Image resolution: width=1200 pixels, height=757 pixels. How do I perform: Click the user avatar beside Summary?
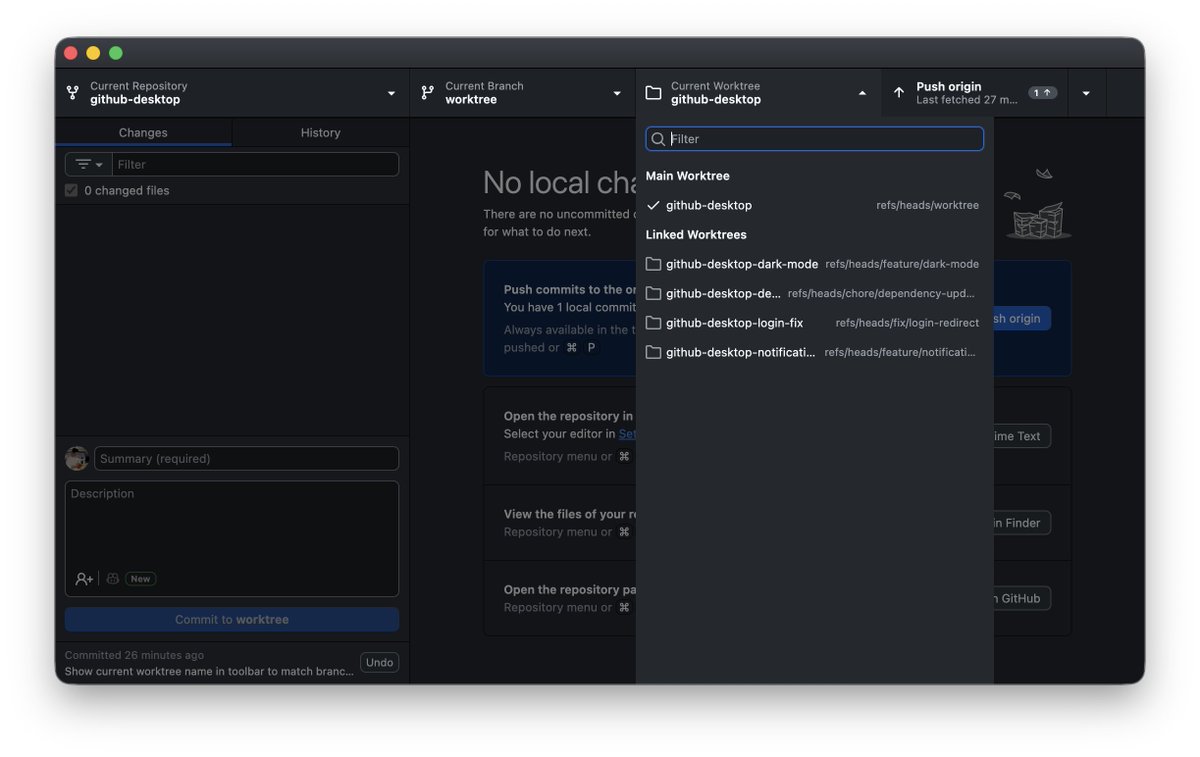pyautogui.click(x=76, y=458)
